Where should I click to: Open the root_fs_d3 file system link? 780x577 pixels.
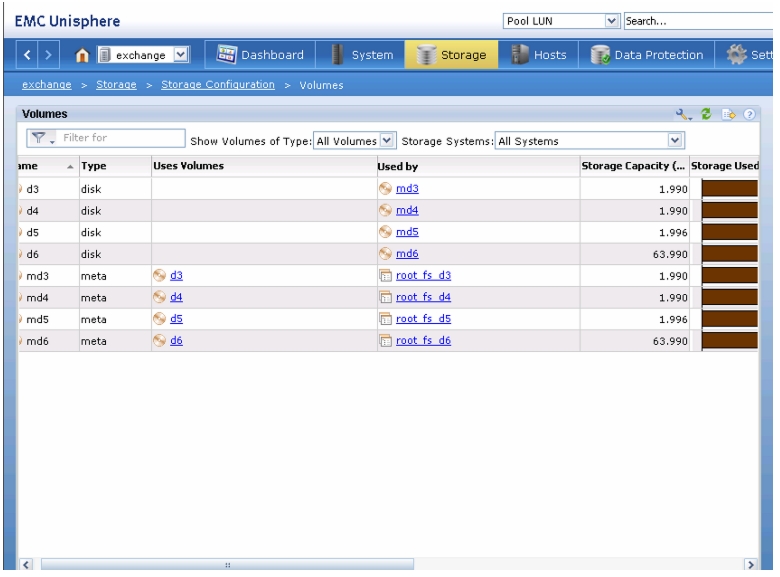[423, 276]
